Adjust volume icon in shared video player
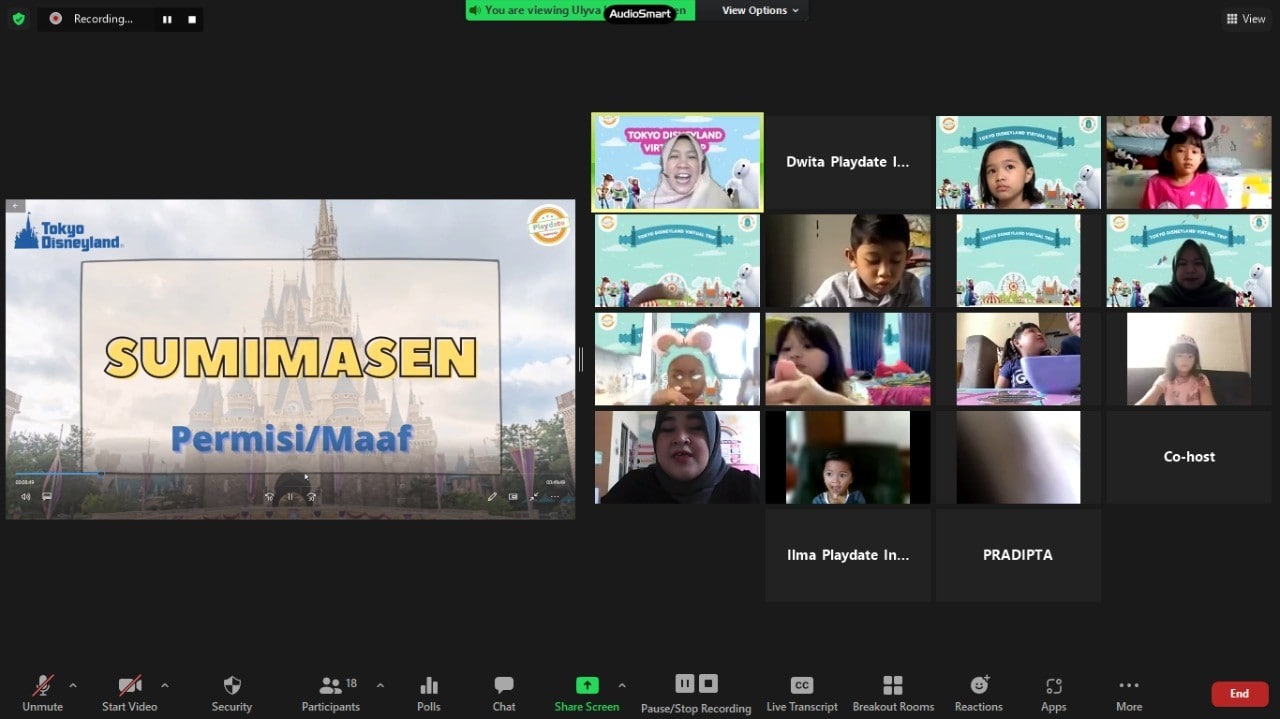This screenshot has height=719, width=1280. (25, 496)
